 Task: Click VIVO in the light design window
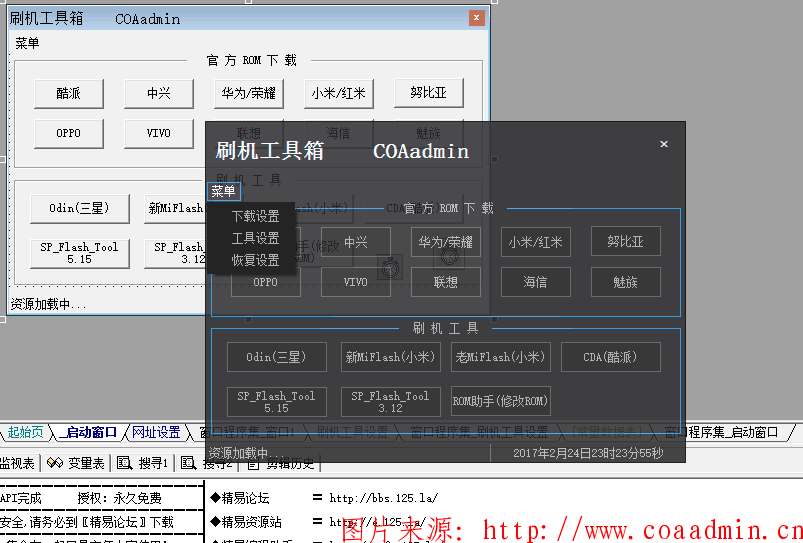coord(159,133)
